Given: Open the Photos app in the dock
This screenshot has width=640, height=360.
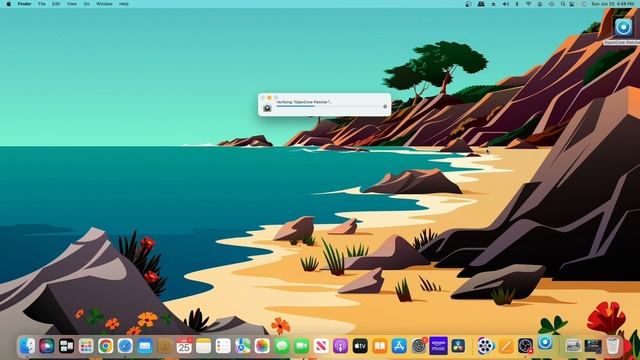Looking at the screenshot, I should pyautogui.click(x=262, y=346).
